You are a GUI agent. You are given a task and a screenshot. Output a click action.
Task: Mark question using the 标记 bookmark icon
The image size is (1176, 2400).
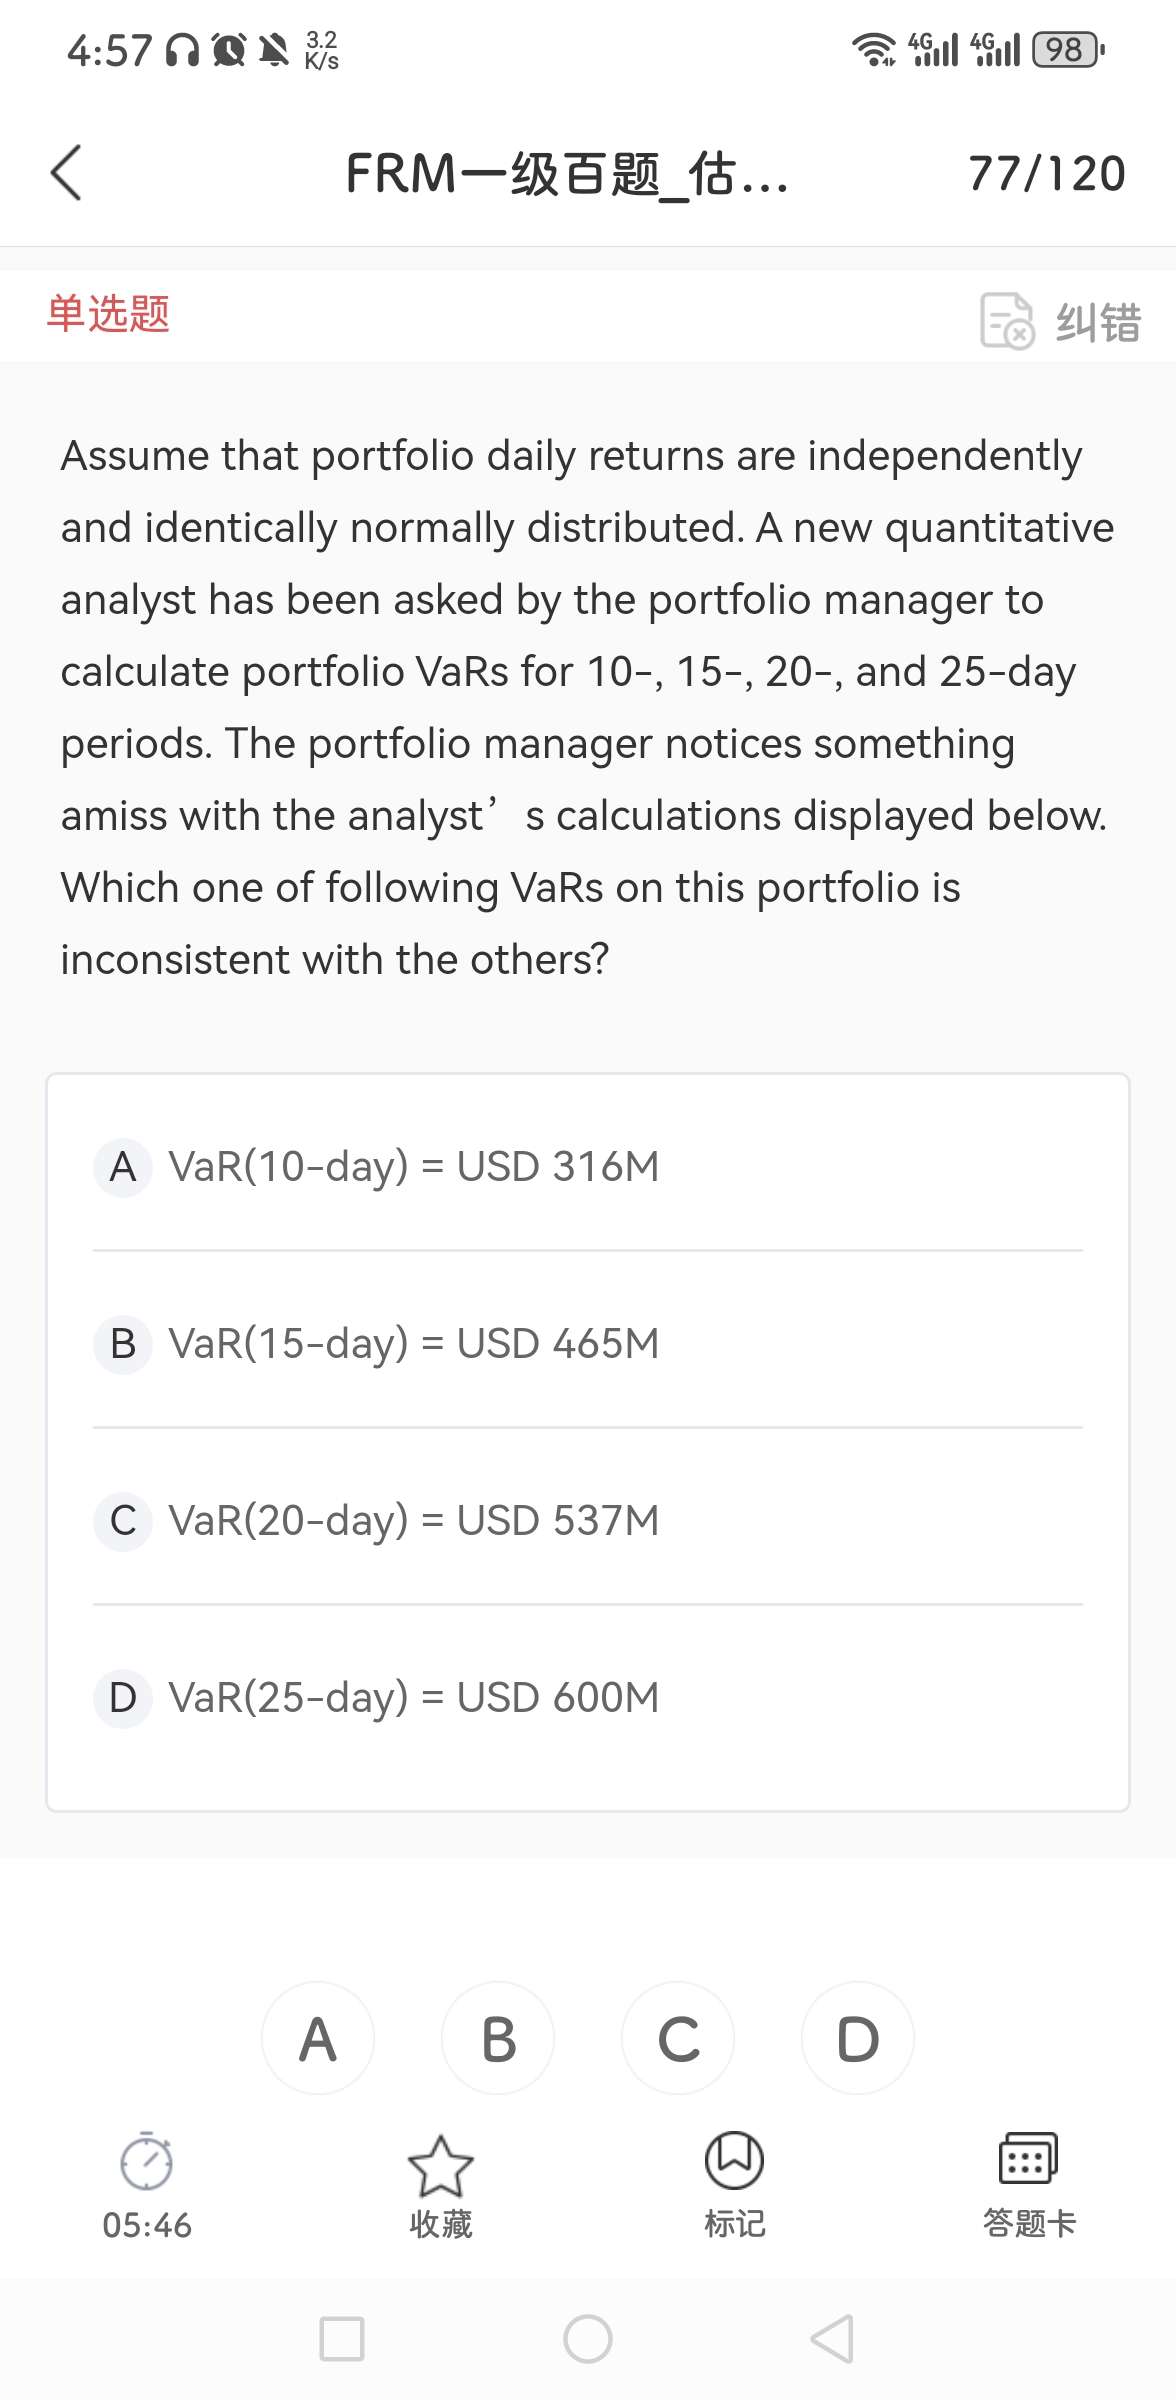(x=734, y=2162)
